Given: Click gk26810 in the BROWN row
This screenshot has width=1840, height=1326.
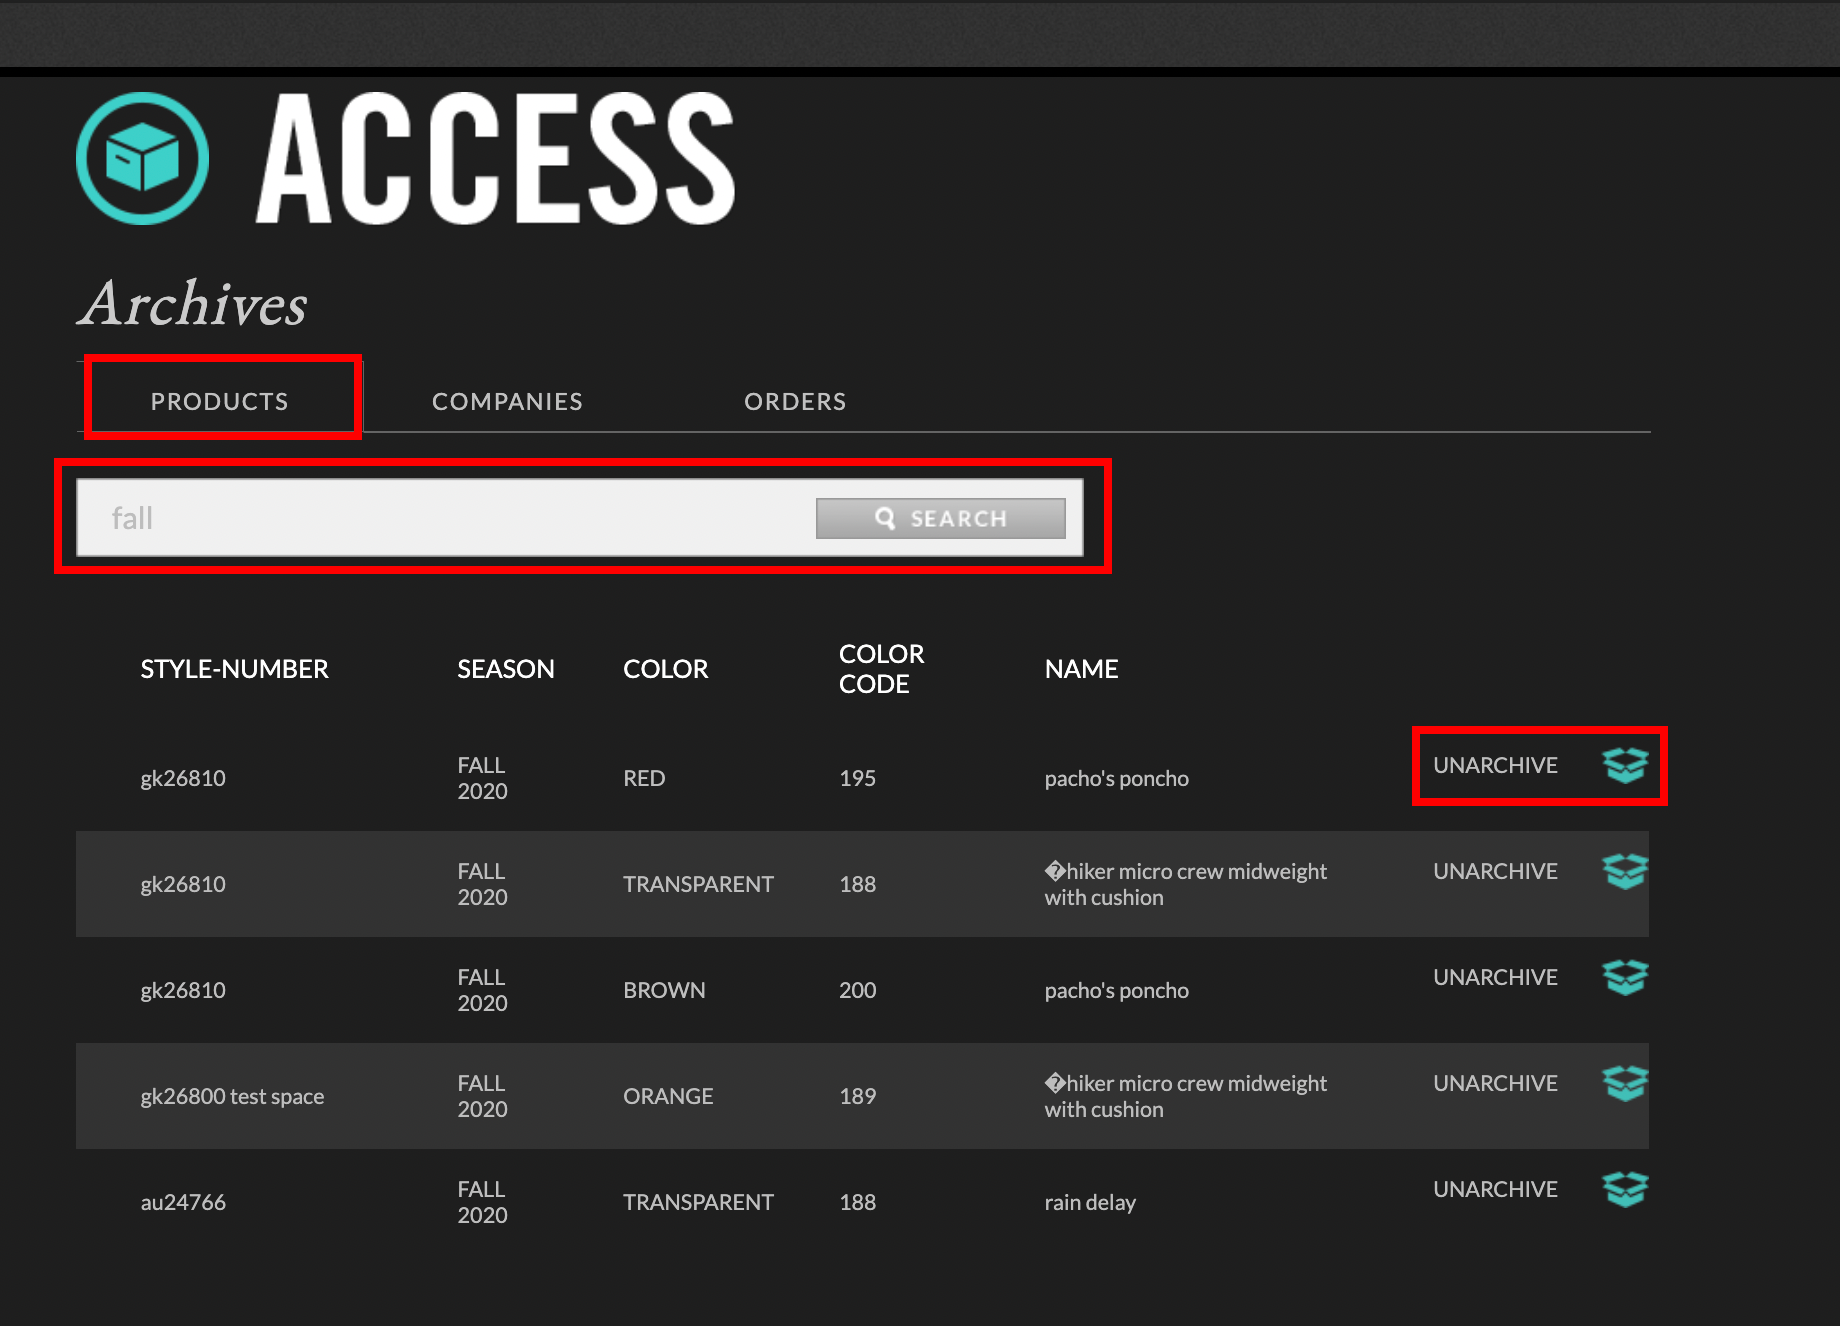Looking at the screenshot, I should coord(183,990).
